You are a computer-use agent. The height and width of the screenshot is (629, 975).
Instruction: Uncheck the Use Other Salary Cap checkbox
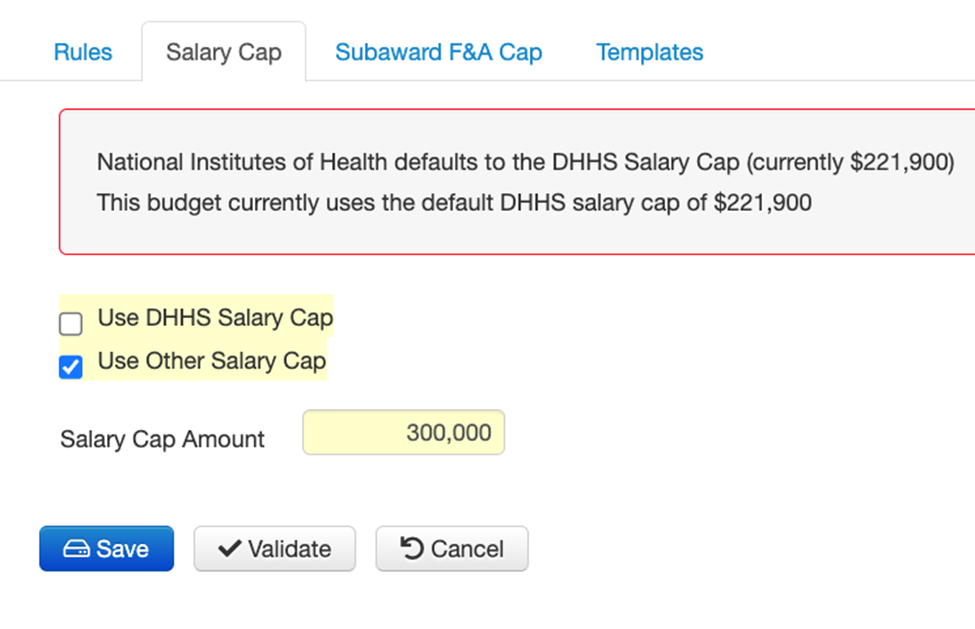pyautogui.click(x=71, y=368)
